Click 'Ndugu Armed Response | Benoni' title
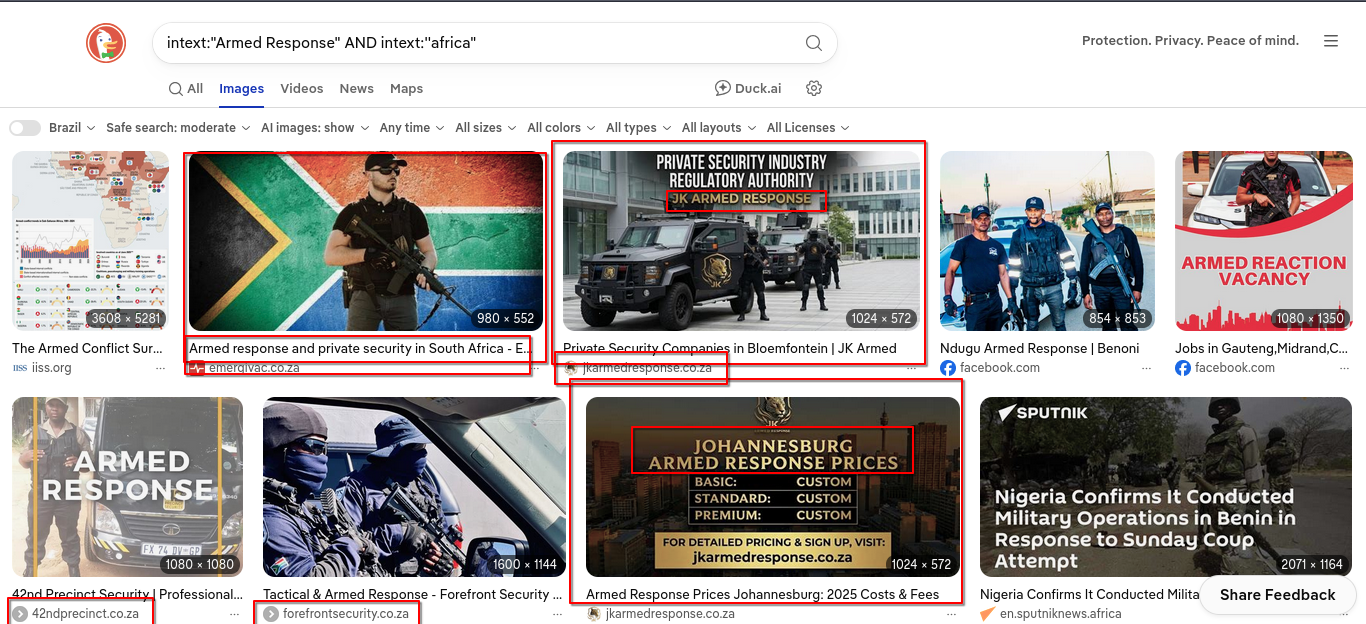Screen dimensions: 1366x624 pyautogui.click(x=1040, y=348)
